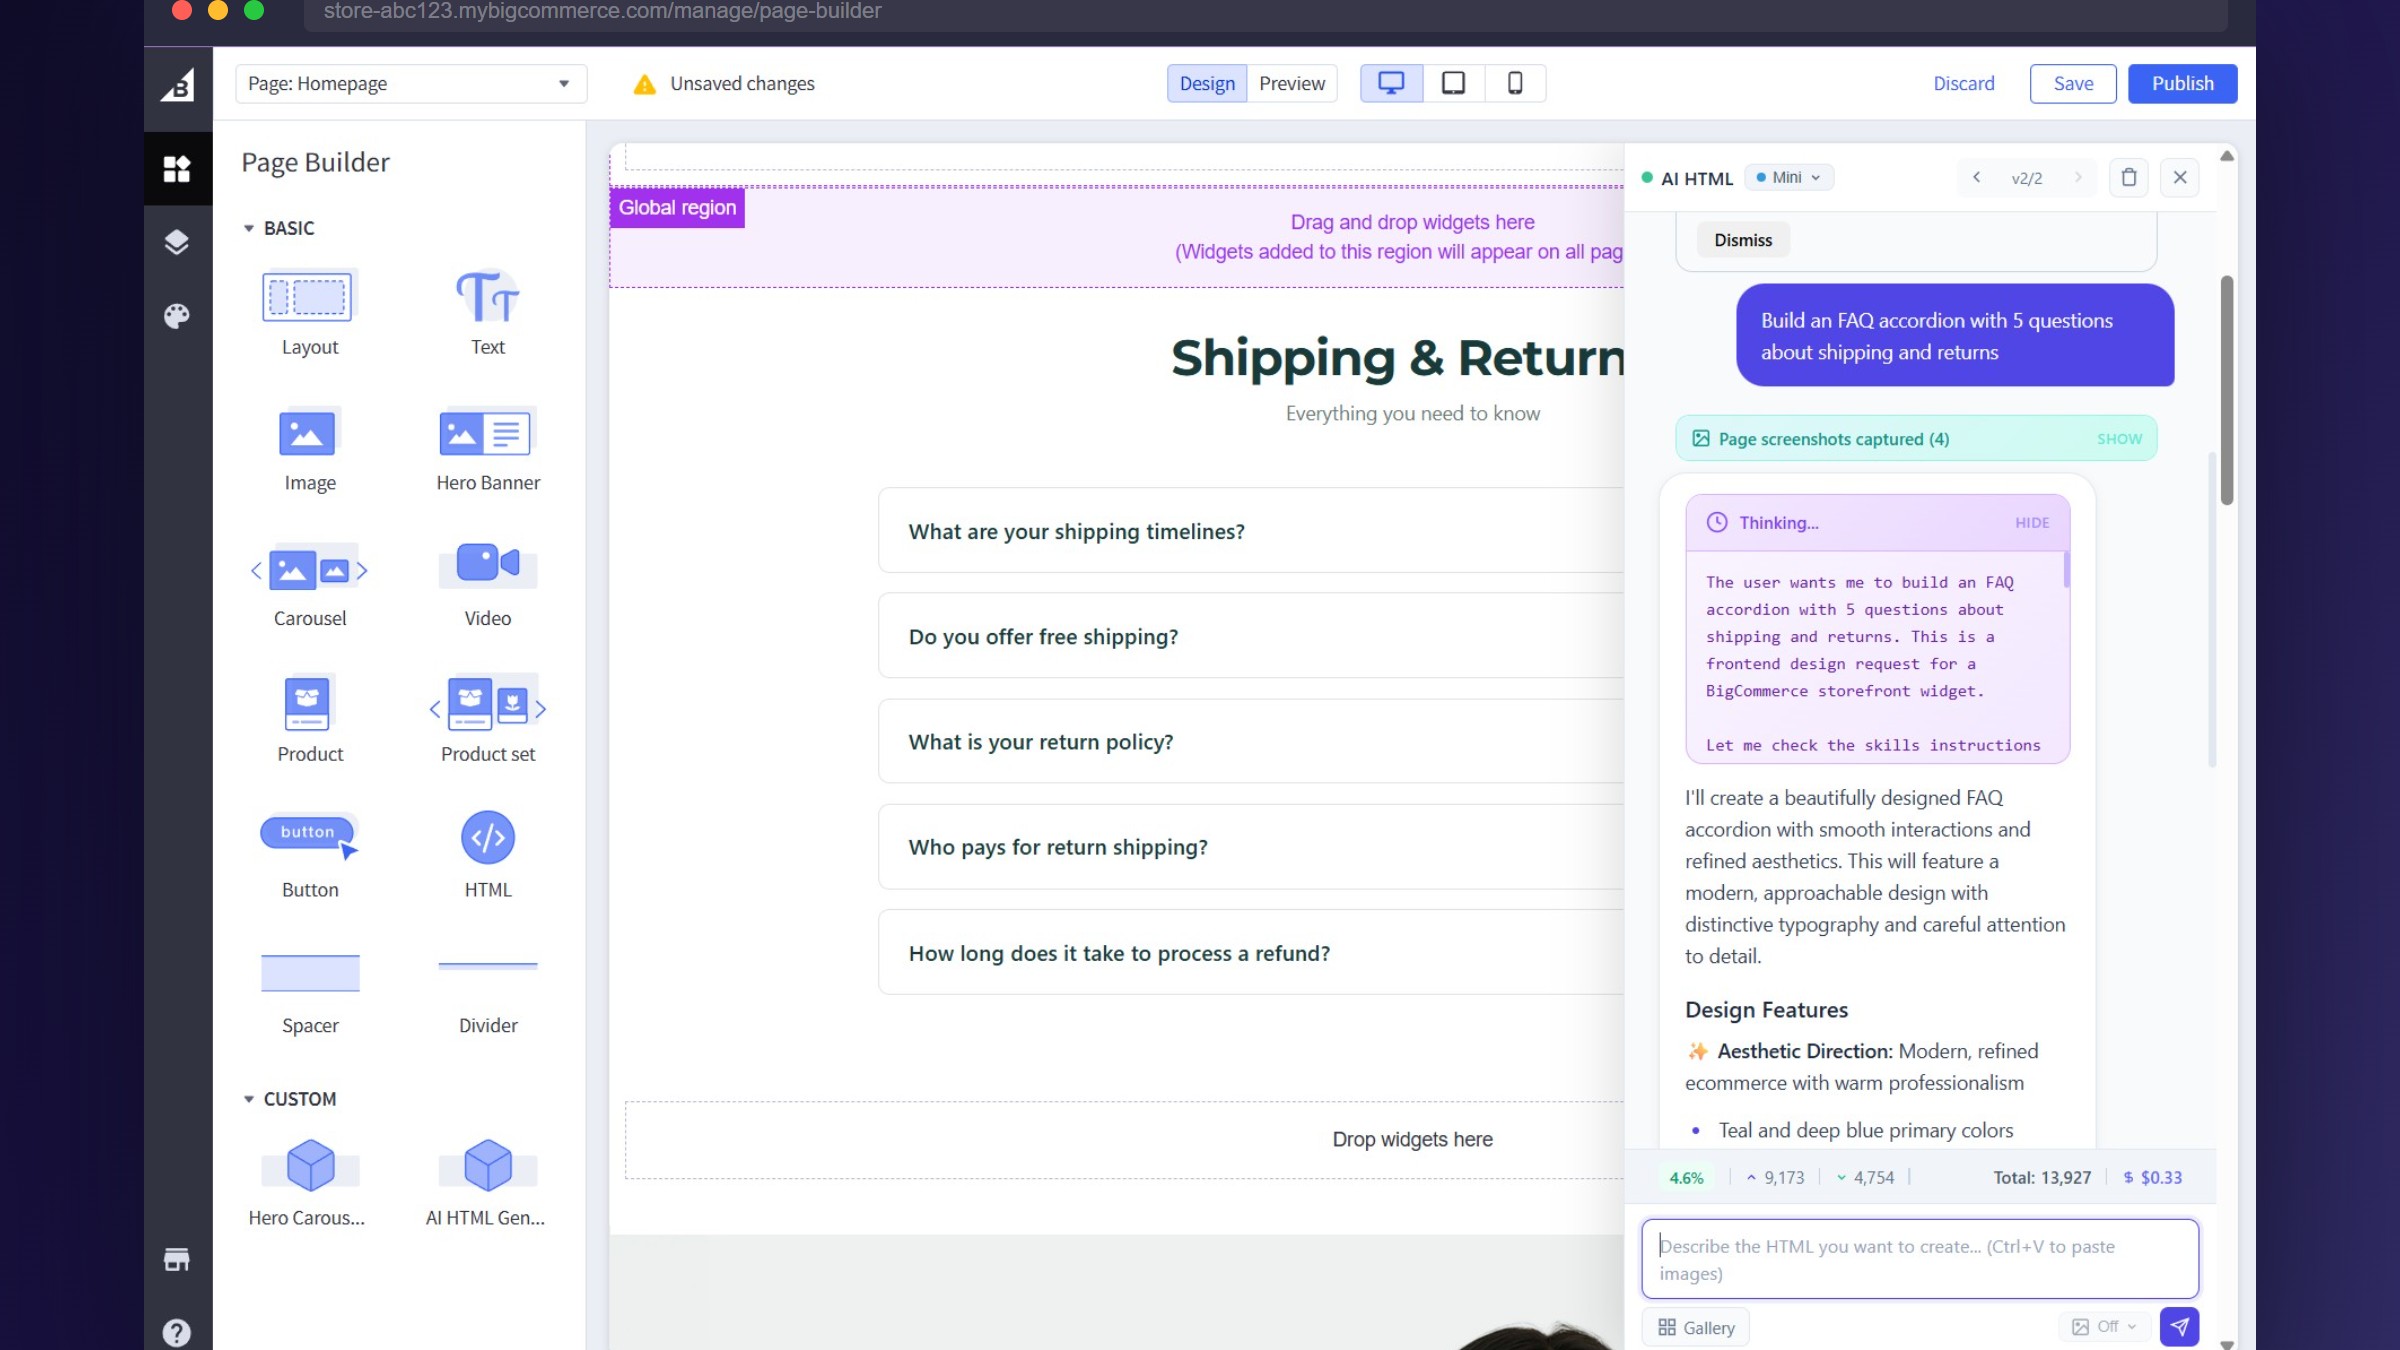The width and height of the screenshot is (2400, 1350).
Task: Hide the AI thinking block
Action: [2031, 522]
